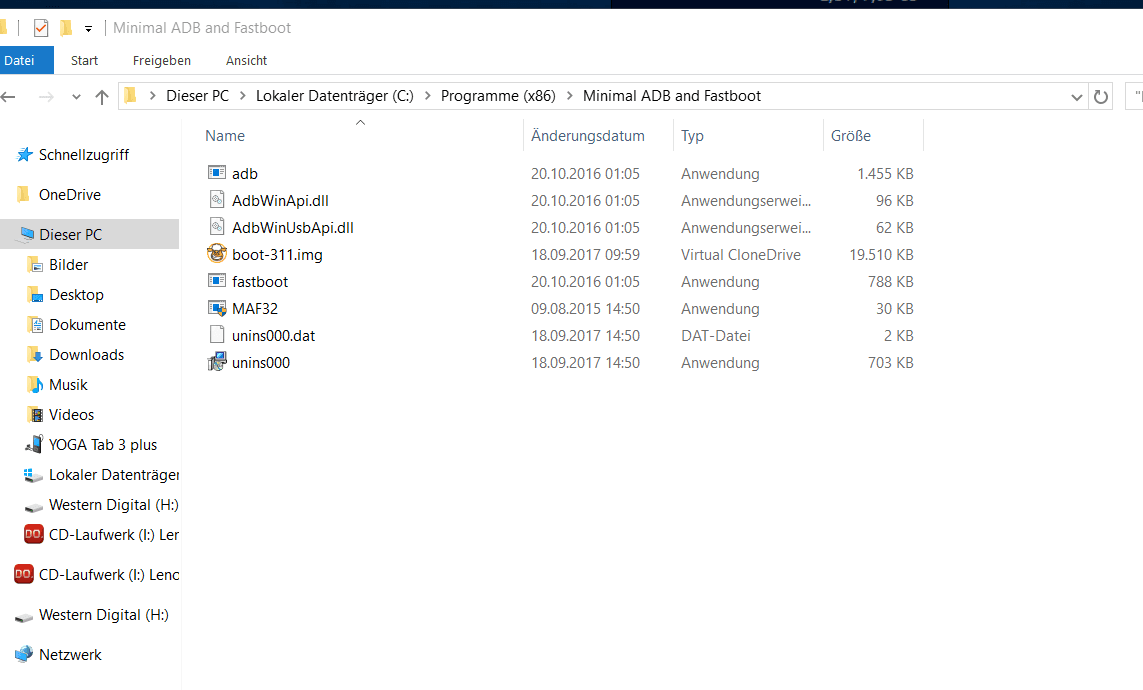
Task: Click the OneDrive folder icon
Action: pos(23,194)
